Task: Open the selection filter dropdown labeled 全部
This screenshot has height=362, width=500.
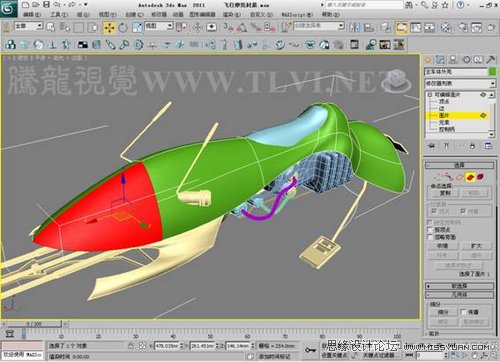Action: (x=29, y=26)
